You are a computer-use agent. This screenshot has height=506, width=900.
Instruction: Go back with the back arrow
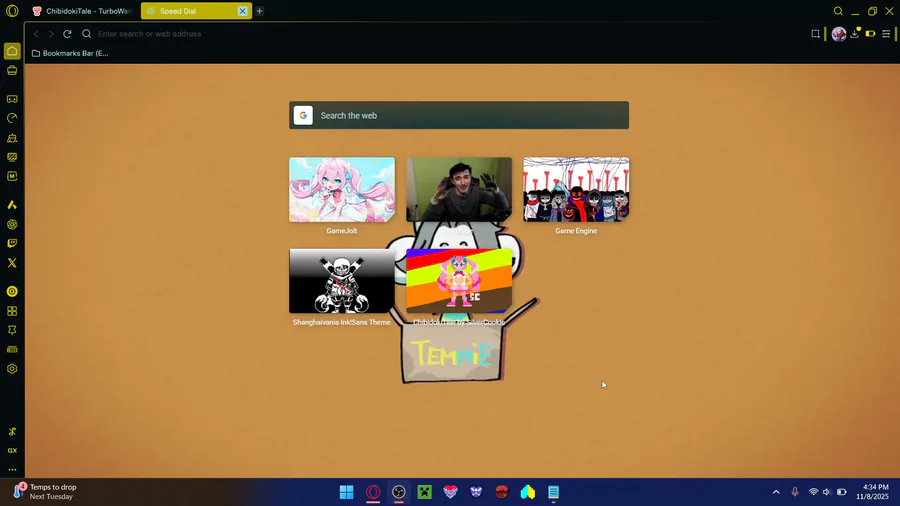click(36, 34)
